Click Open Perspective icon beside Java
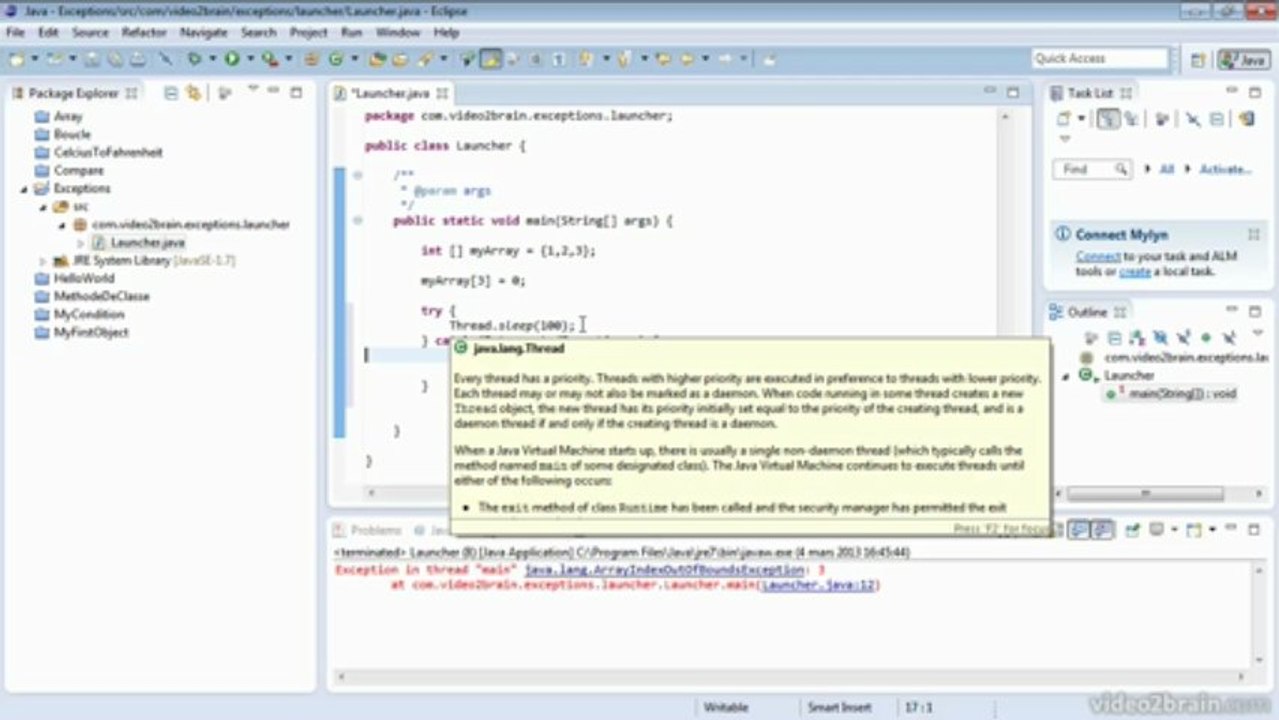Viewport: 1279px width, 720px height. (1198, 59)
